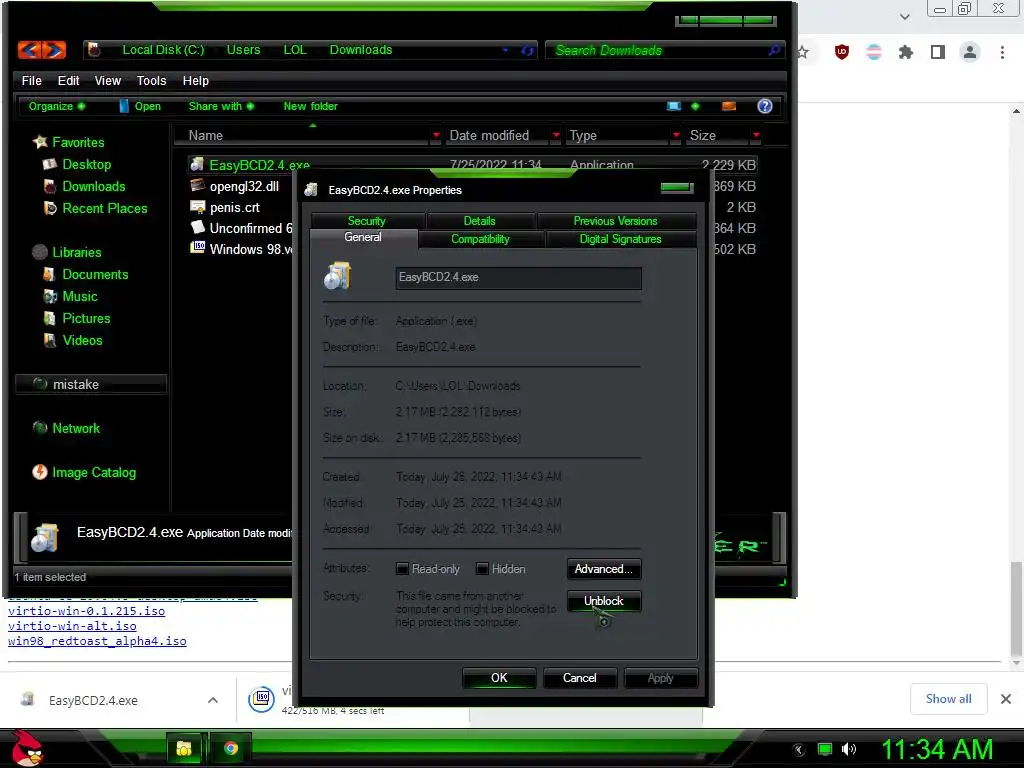Image resolution: width=1024 pixels, height=768 pixels.
Task: Click the Chrome profile avatar icon
Action: (970, 52)
